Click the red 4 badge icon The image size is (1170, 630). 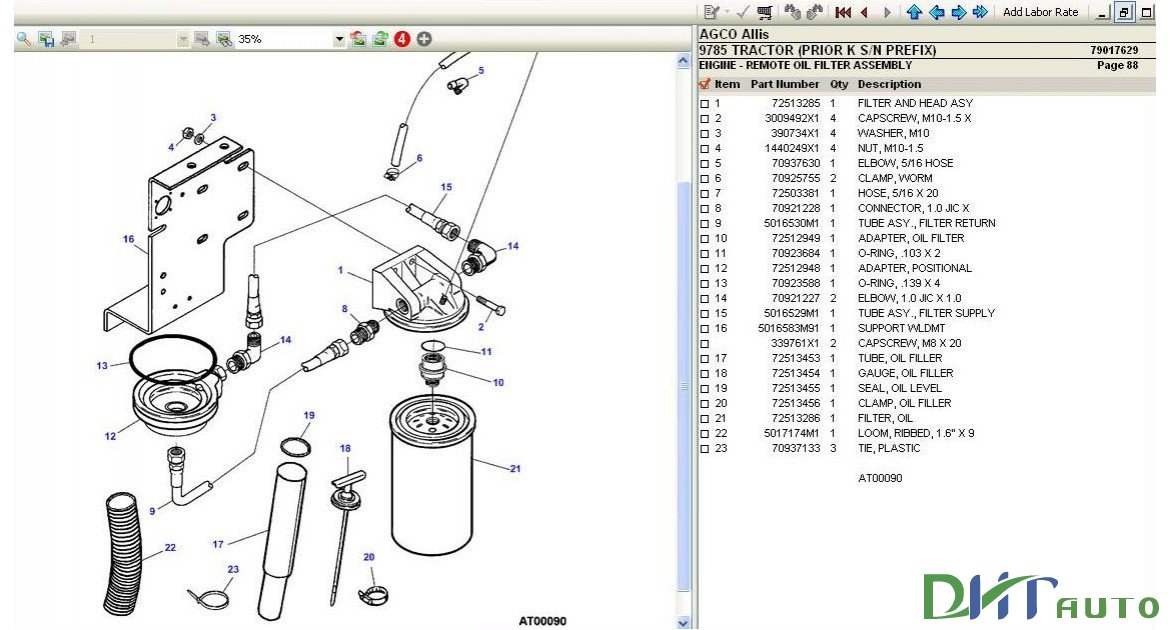click(400, 40)
